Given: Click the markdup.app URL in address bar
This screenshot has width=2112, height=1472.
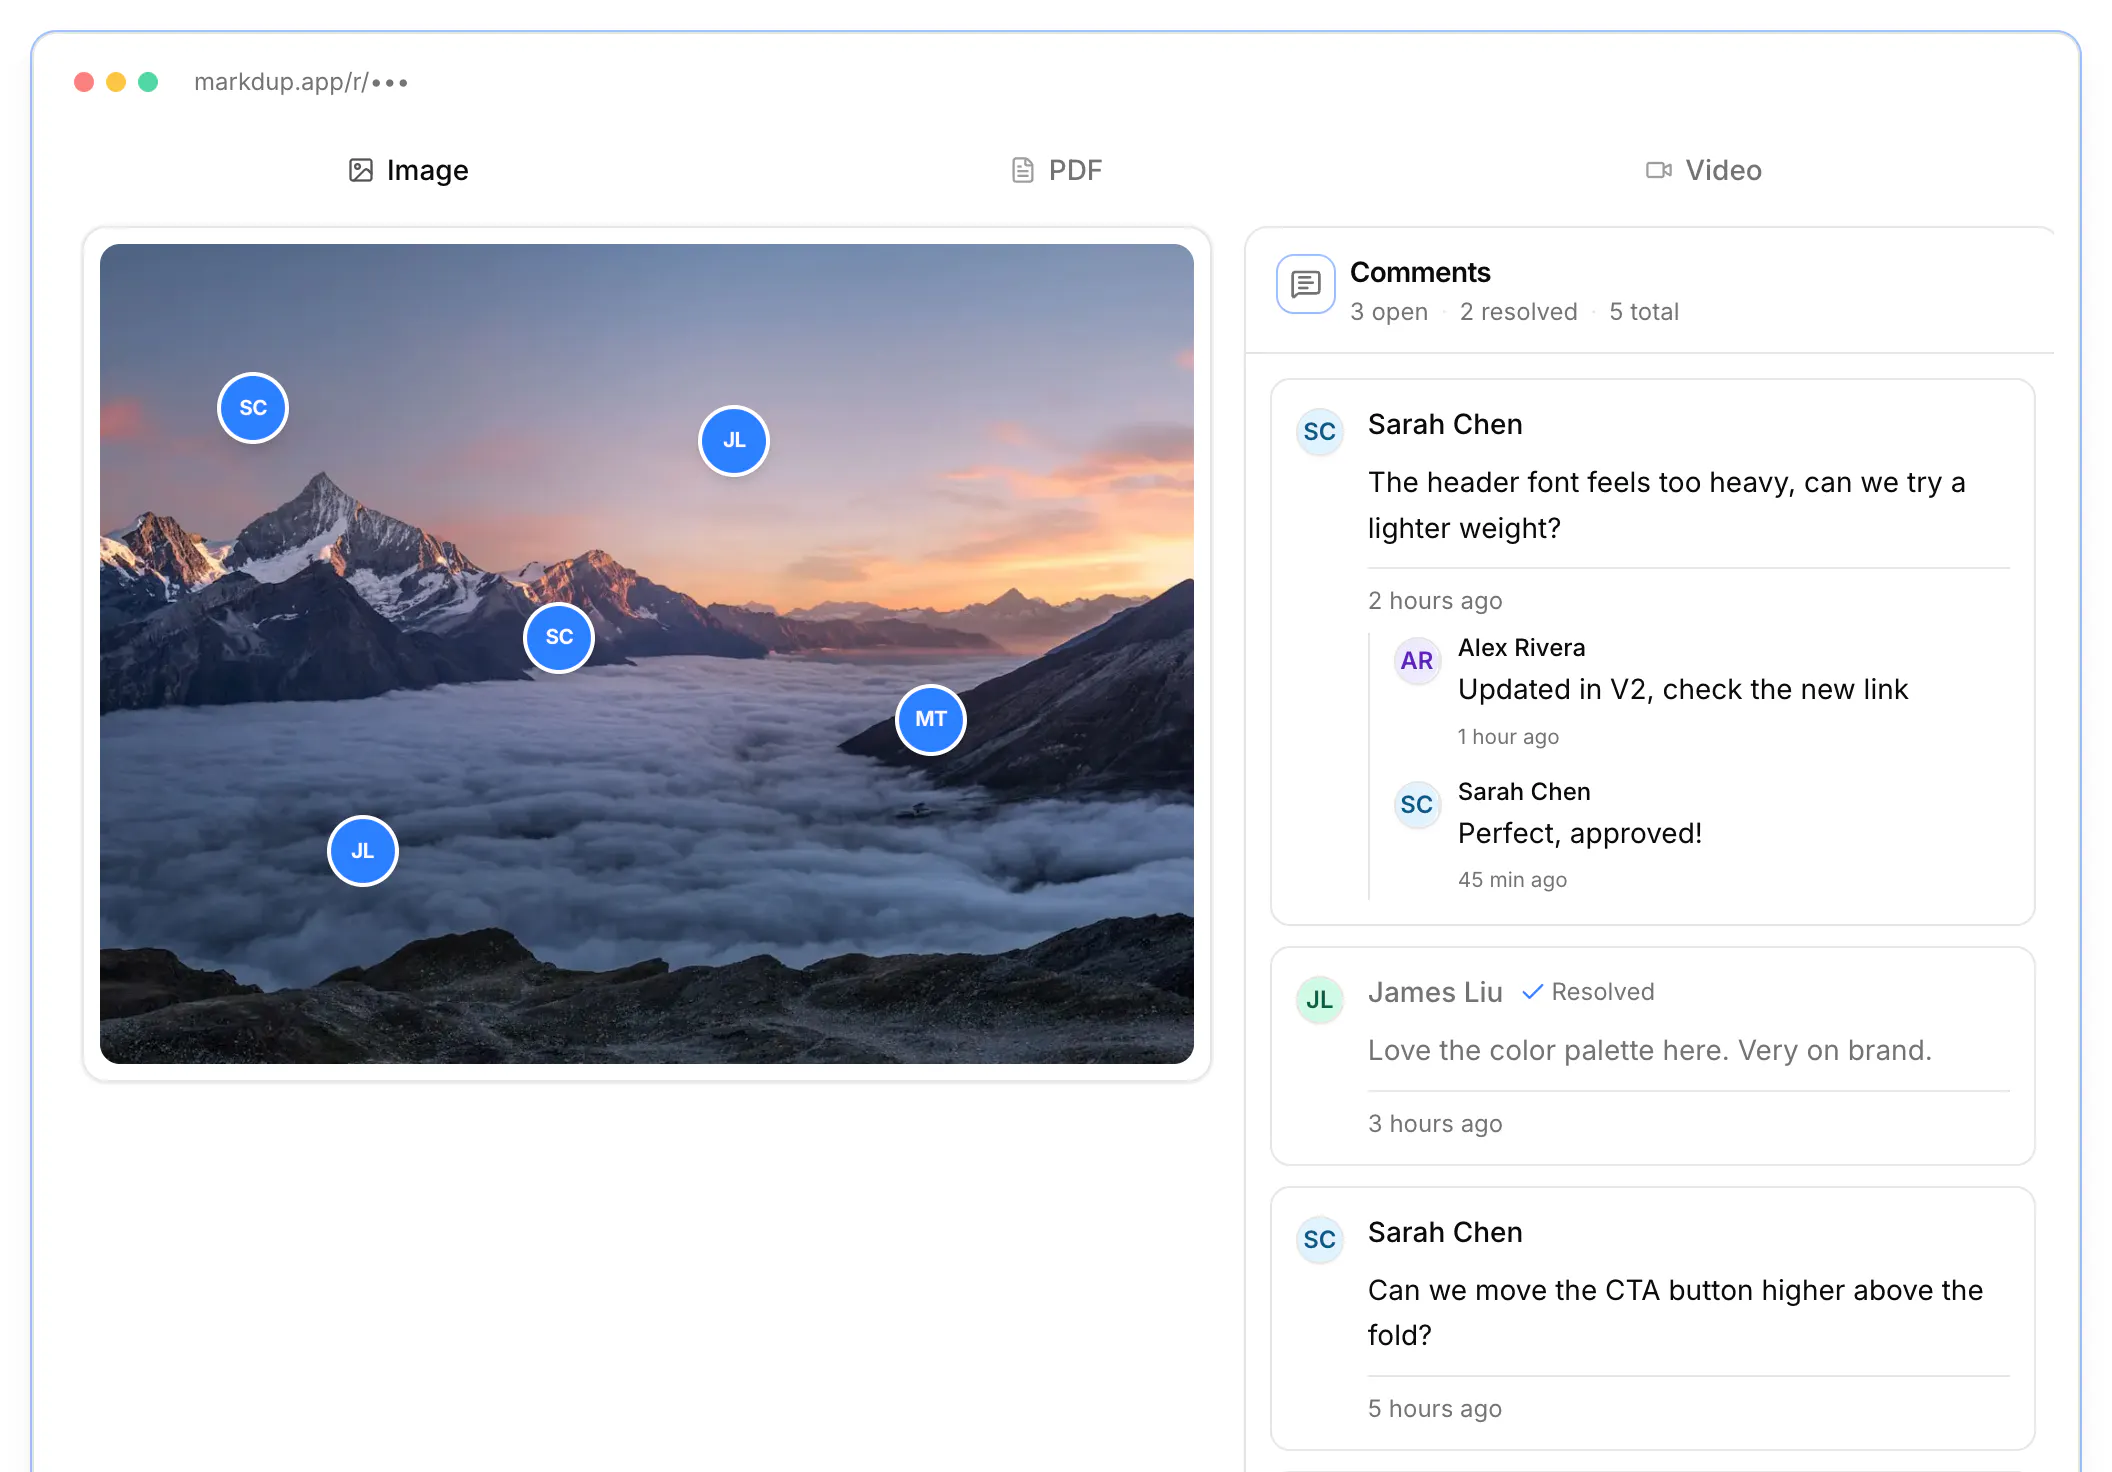Looking at the screenshot, I should [301, 82].
